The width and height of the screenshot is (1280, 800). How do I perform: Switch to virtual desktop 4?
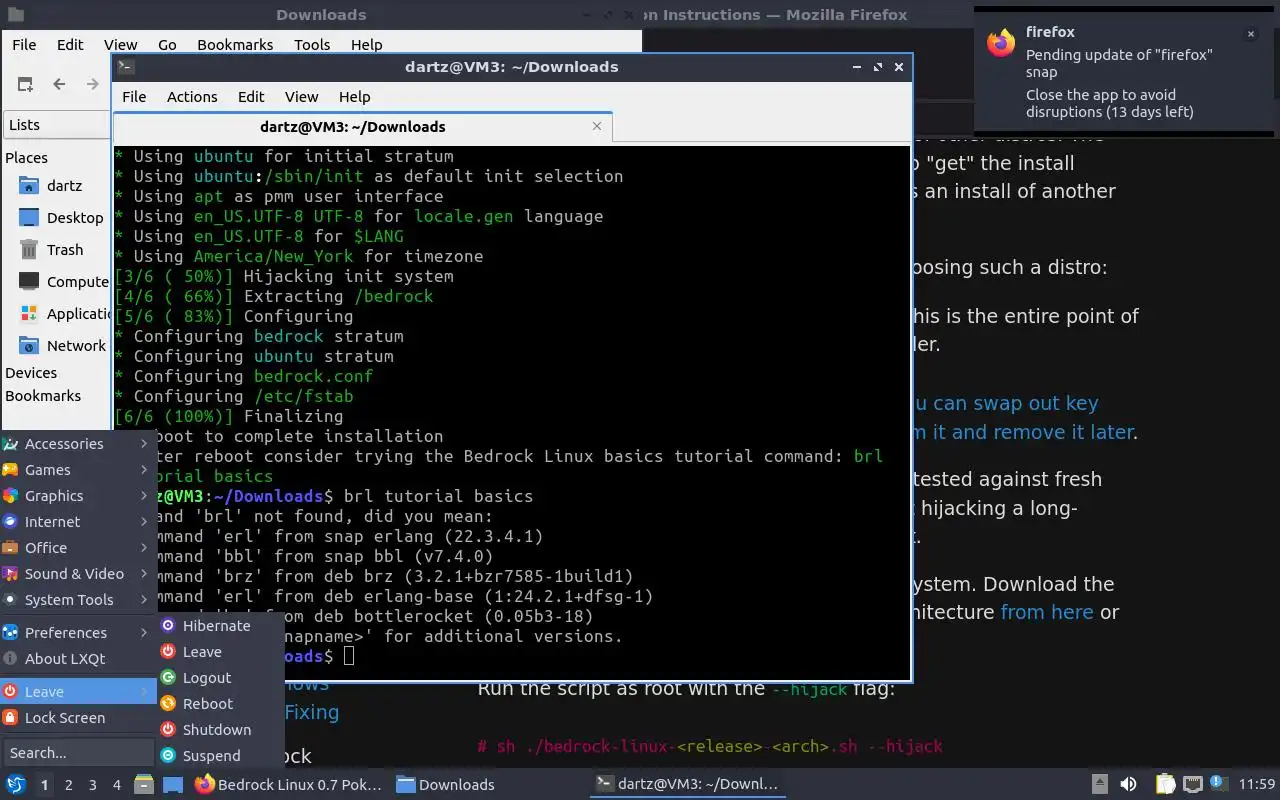[x=117, y=785]
